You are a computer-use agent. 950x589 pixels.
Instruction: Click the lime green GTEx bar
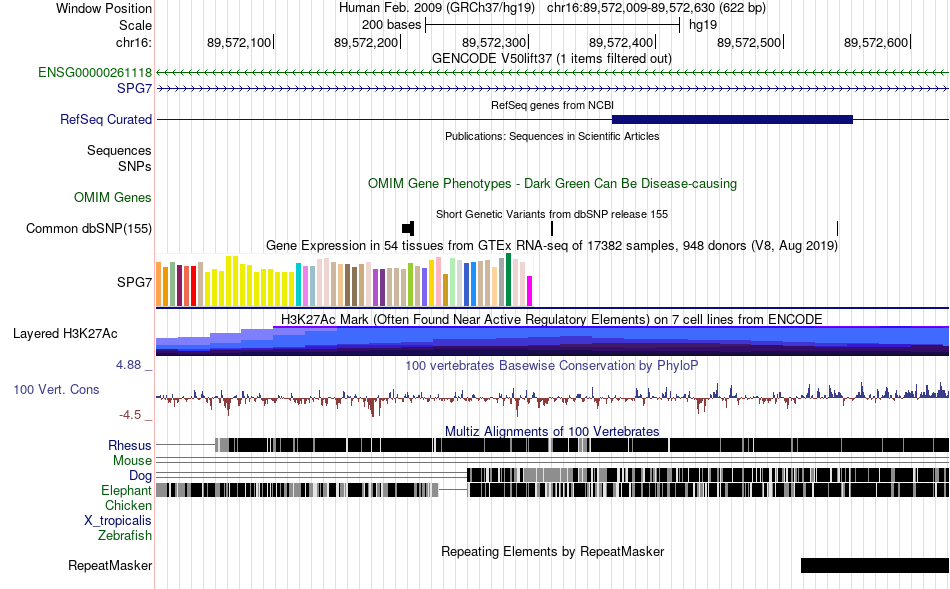coord(410,284)
